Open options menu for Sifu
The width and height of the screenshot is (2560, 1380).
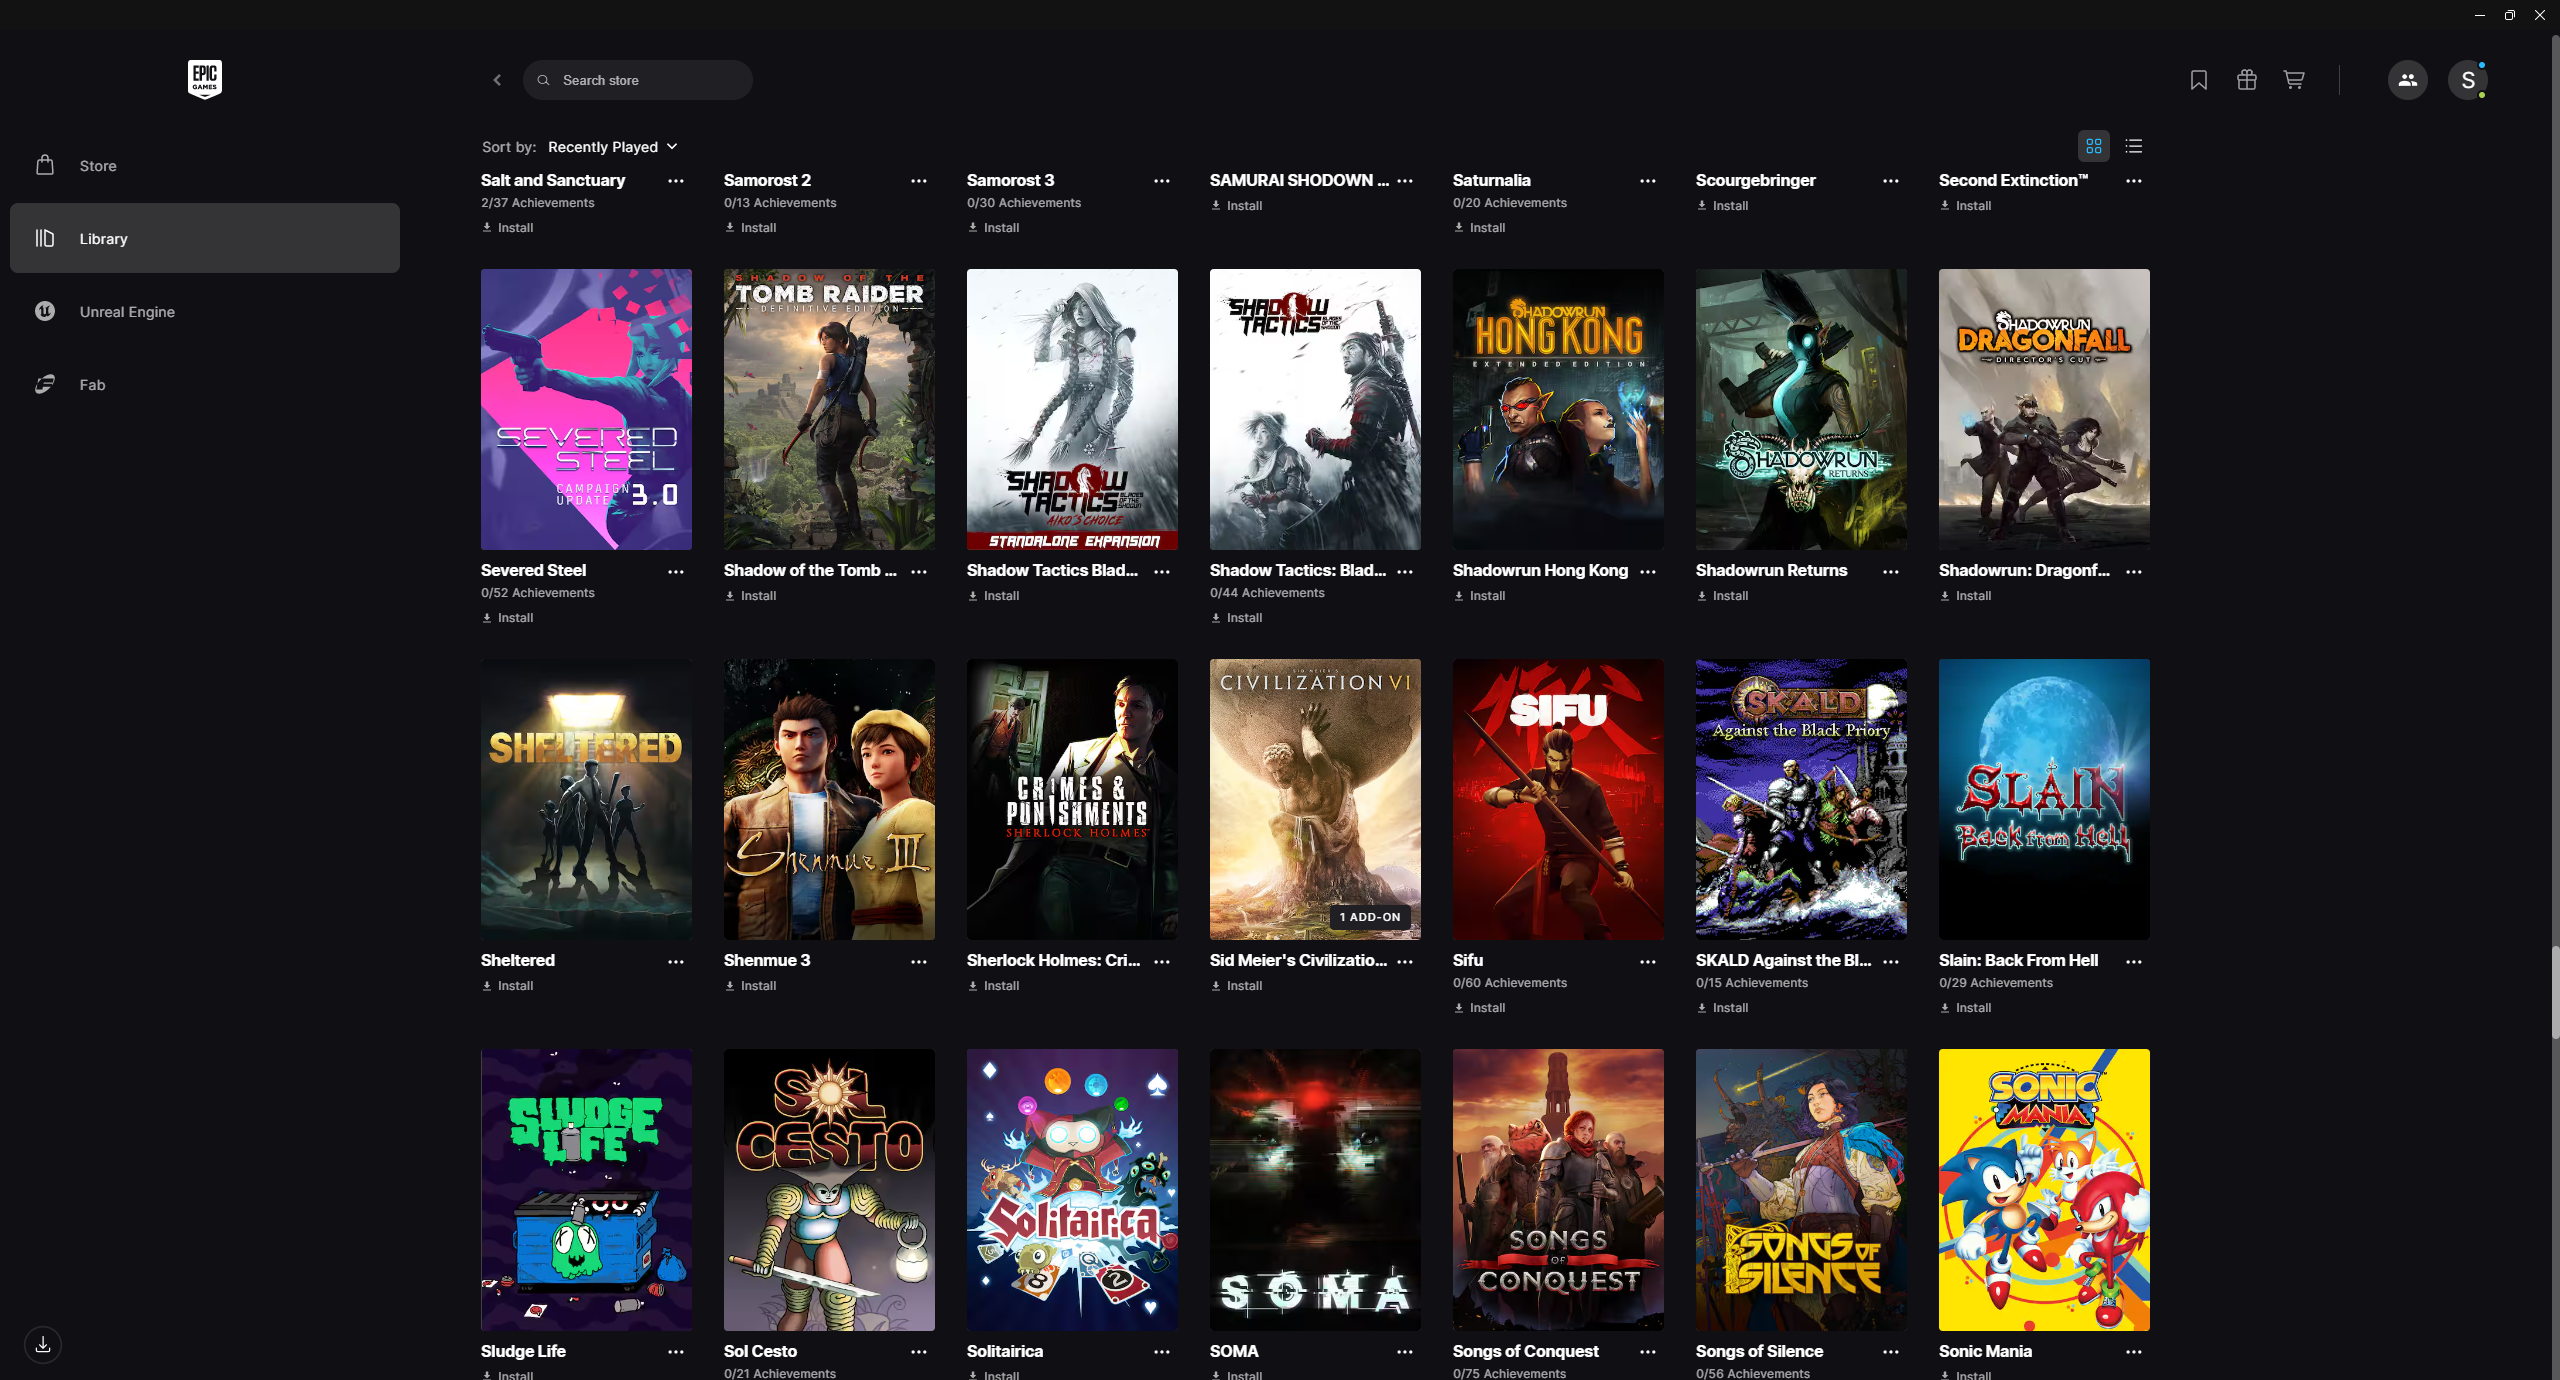[x=1648, y=961]
